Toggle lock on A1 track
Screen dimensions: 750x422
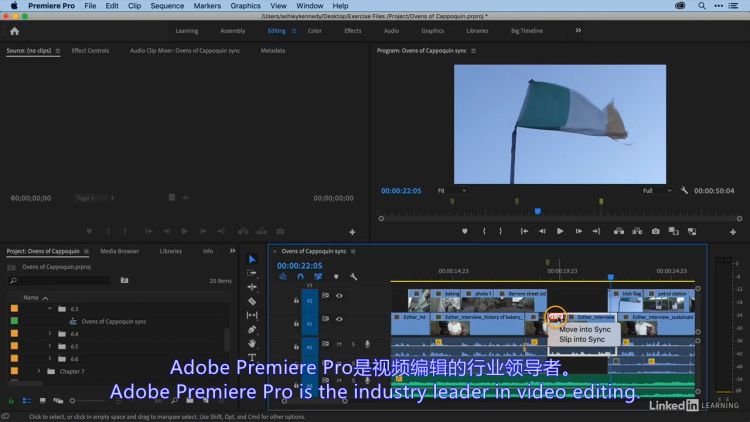coord(296,346)
